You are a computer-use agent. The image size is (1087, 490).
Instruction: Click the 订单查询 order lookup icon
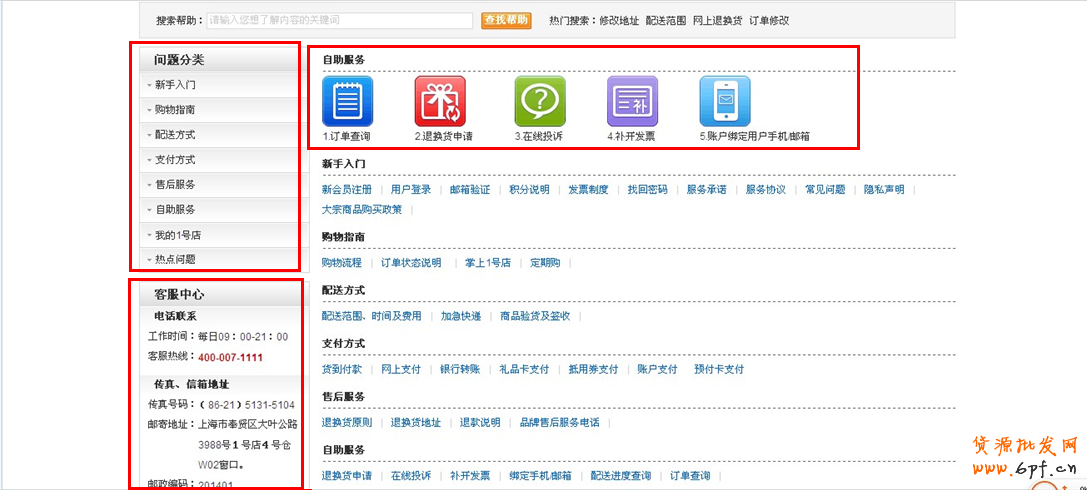tap(347, 101)
